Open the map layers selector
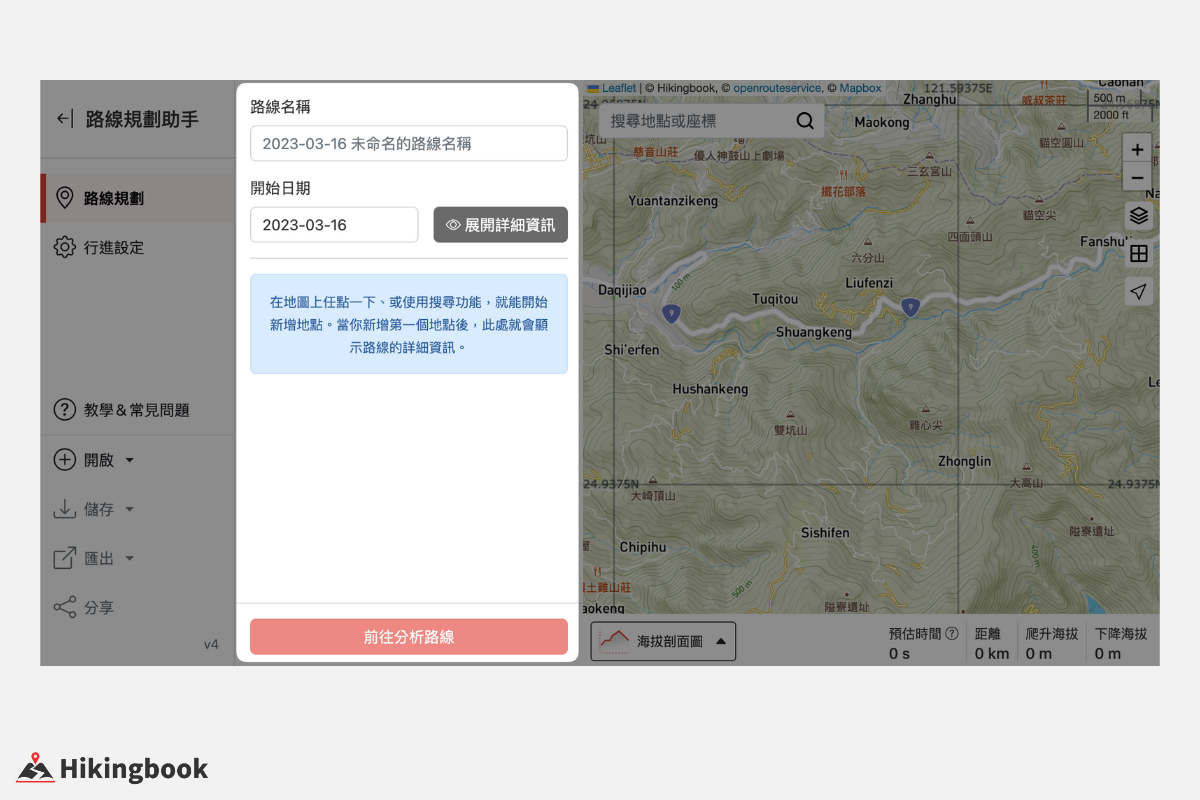This screenshot has height=800, width=1200. [x=1138, y=215]
